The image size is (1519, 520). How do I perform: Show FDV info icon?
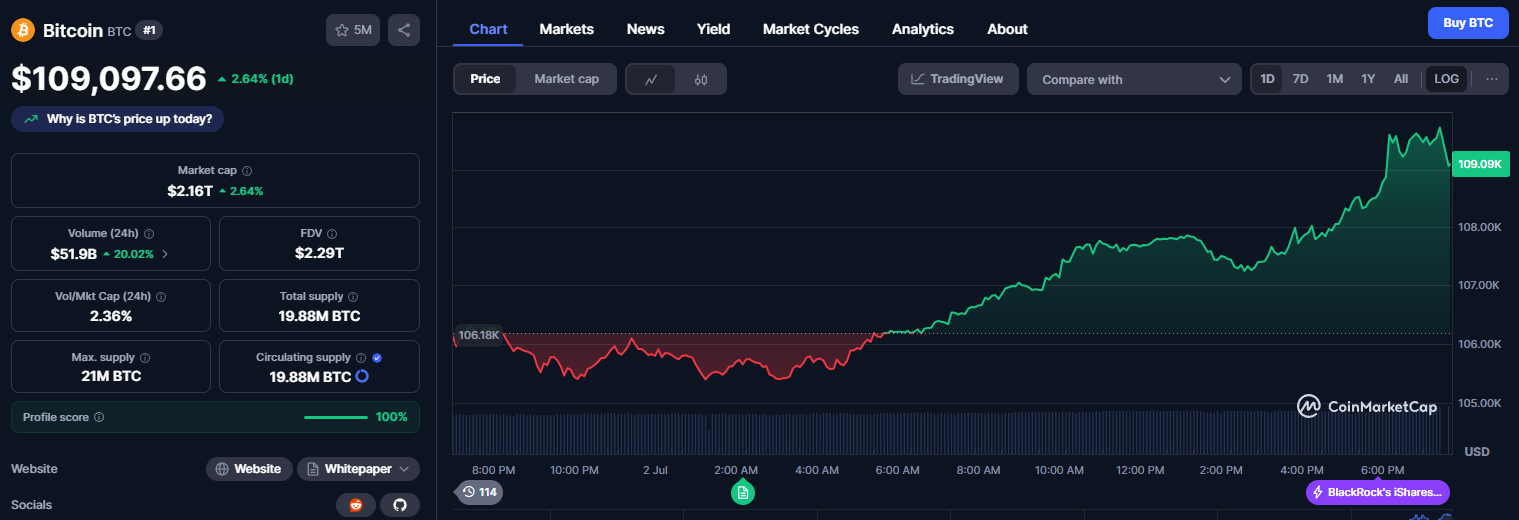coord(332,233)
